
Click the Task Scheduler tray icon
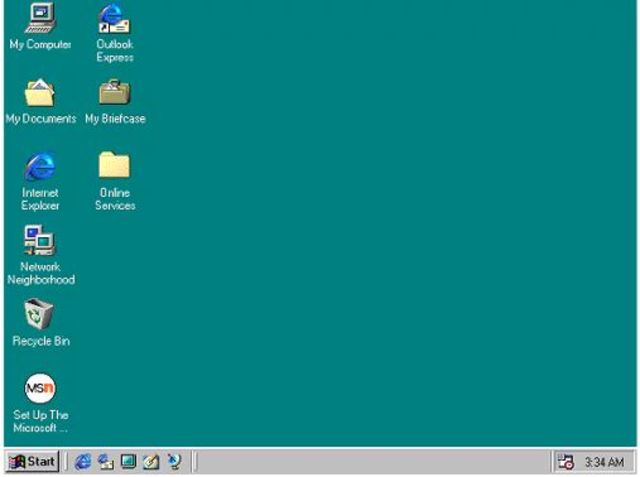[566, 462]
